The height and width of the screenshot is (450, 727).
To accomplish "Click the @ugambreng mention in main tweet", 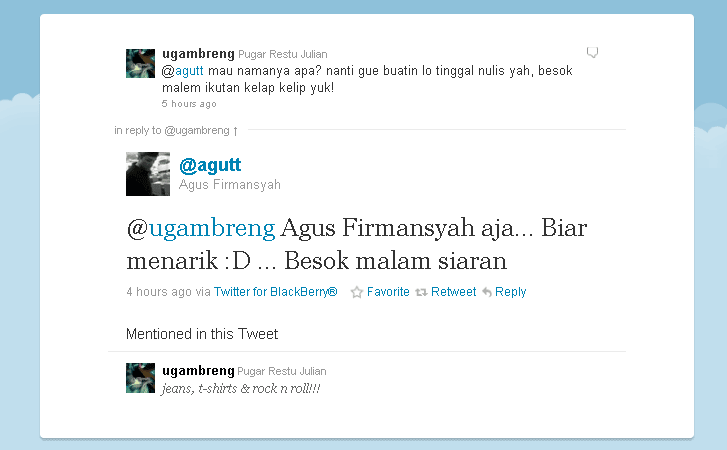I will point(201,228).
